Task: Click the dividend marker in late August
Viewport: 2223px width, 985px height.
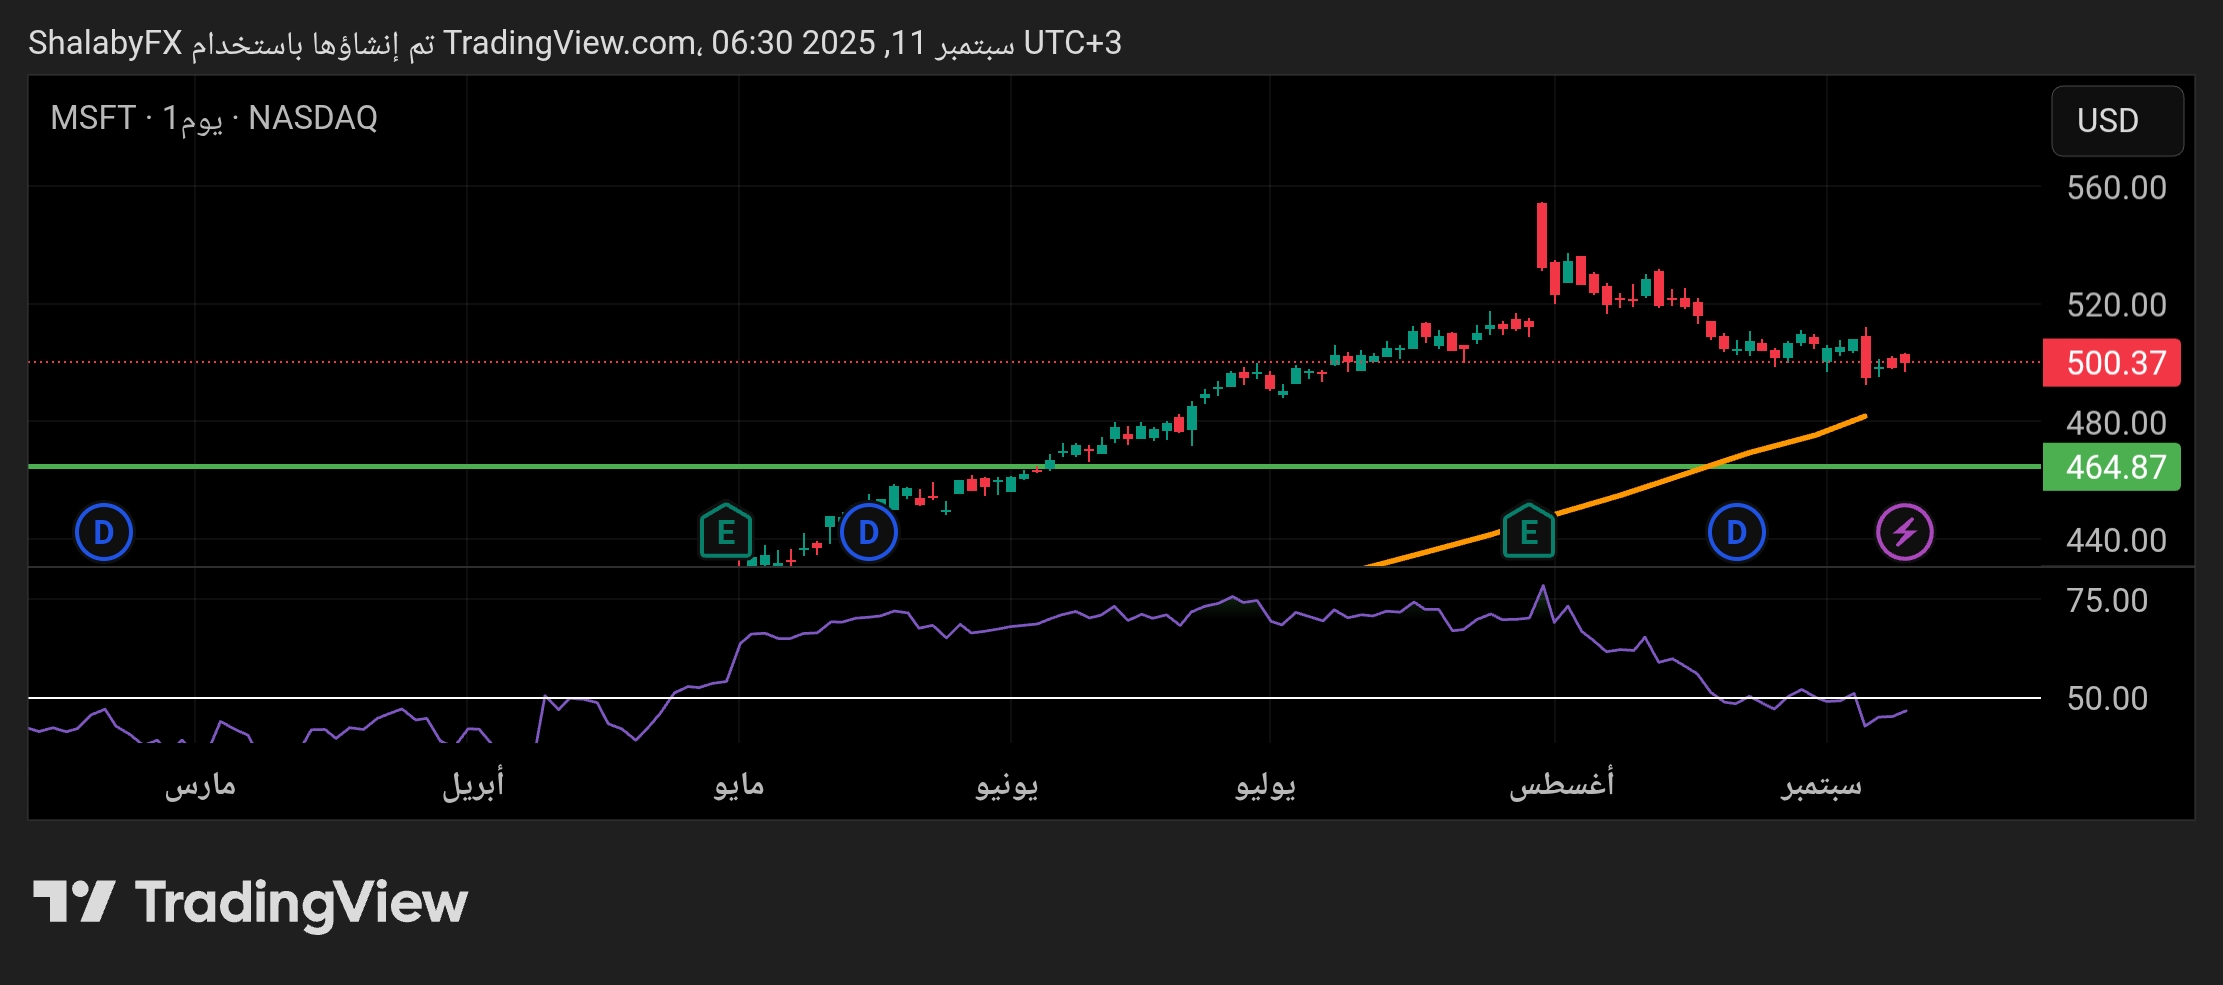Action: (1737, 532)
